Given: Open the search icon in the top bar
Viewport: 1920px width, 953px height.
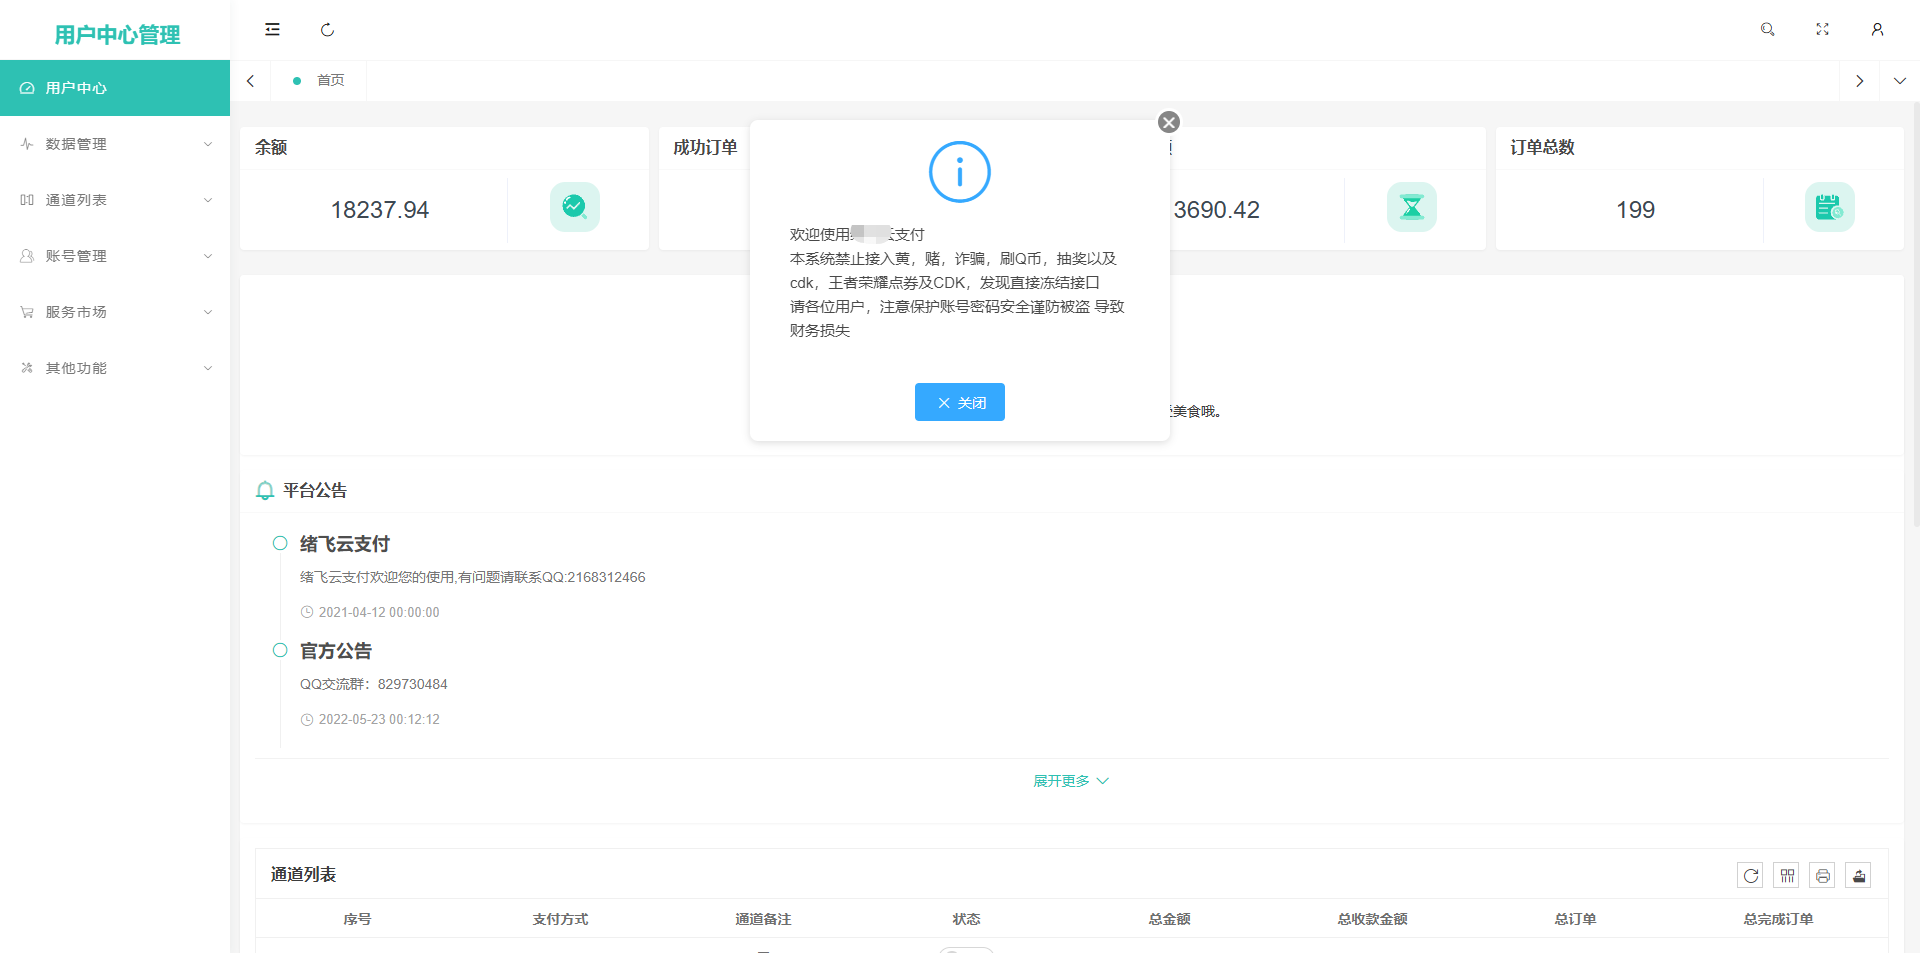Looking at the screenshot, I should coord(1767,30).
